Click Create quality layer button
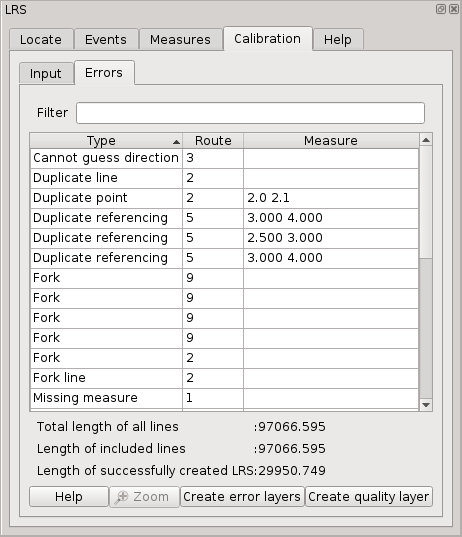 (369, 497)
